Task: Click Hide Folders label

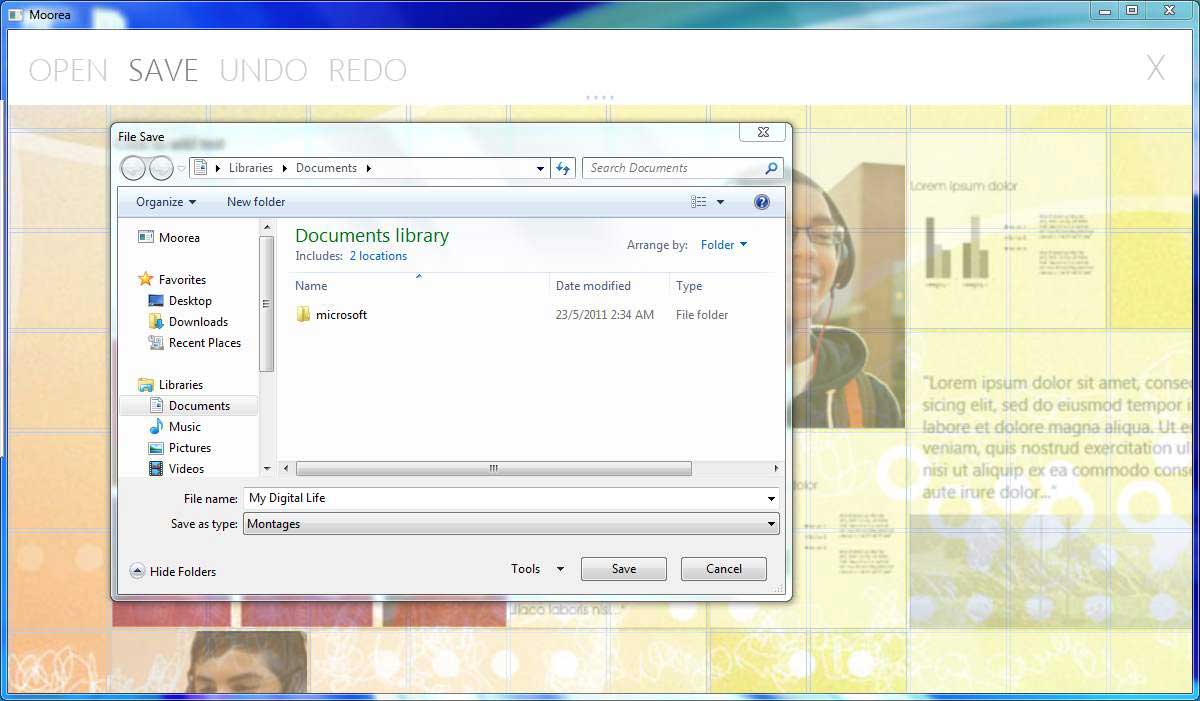Action: [183, 572]
